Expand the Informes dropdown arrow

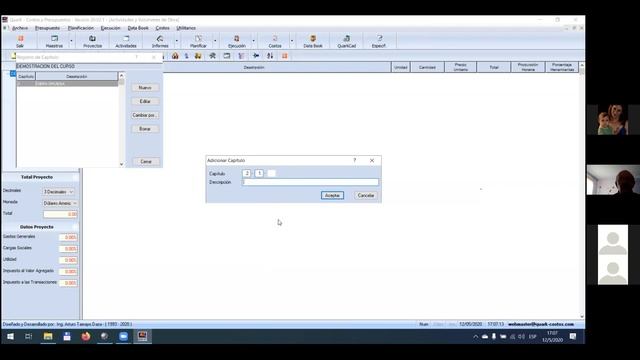point(176,41)
